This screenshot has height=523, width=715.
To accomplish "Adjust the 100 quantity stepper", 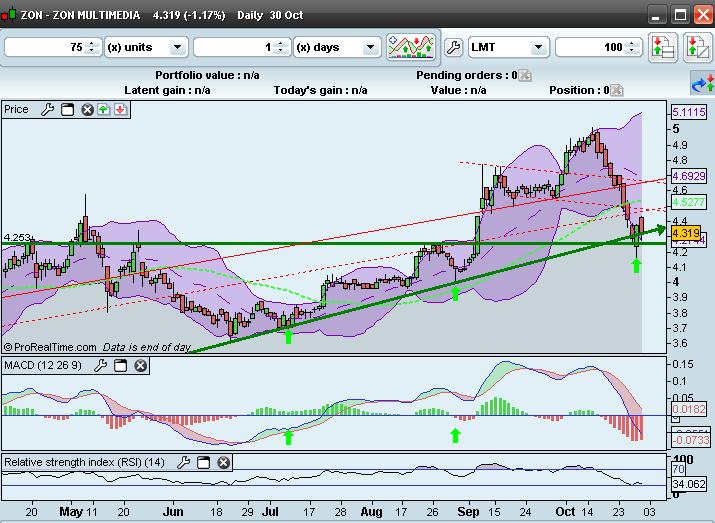I will 632,47.
